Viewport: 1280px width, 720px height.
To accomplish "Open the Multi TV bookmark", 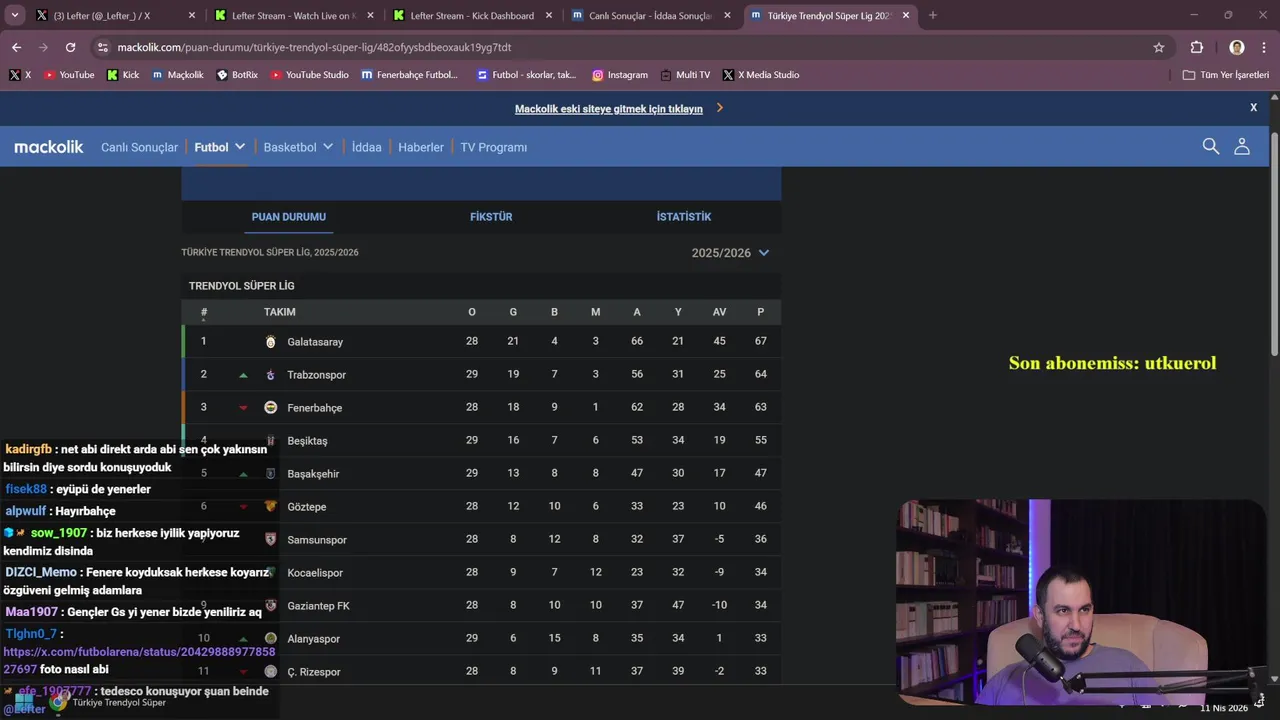I will click(685, 75).
